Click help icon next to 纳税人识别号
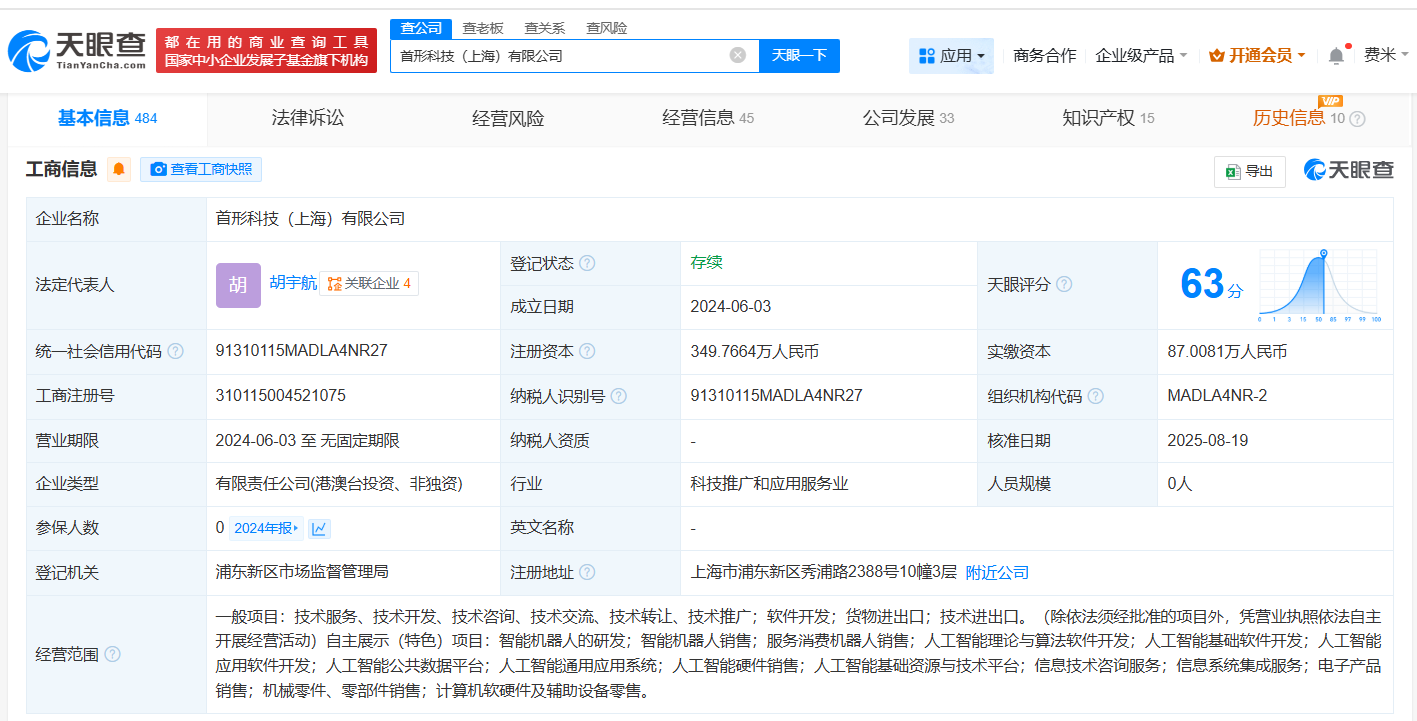Image resolution: width=1417 pixels, height=721 pixels. coord(619,396)
